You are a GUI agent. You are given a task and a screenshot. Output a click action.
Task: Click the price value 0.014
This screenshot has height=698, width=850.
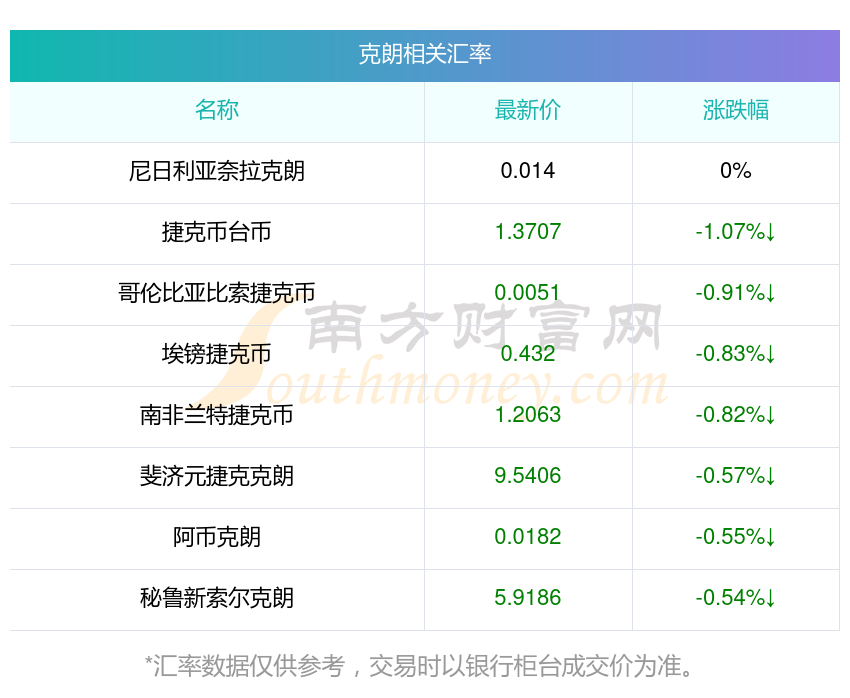[527, 171]
